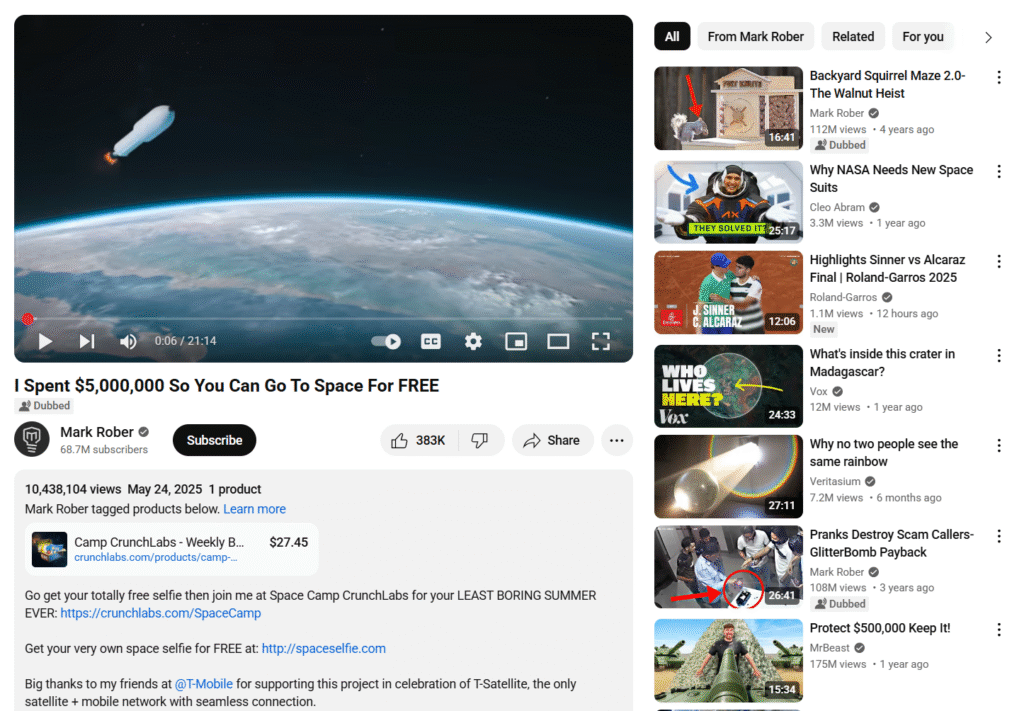Select the Related filter chip
The width and height of the screenshot is (1024, 711).
click(853, 36)
